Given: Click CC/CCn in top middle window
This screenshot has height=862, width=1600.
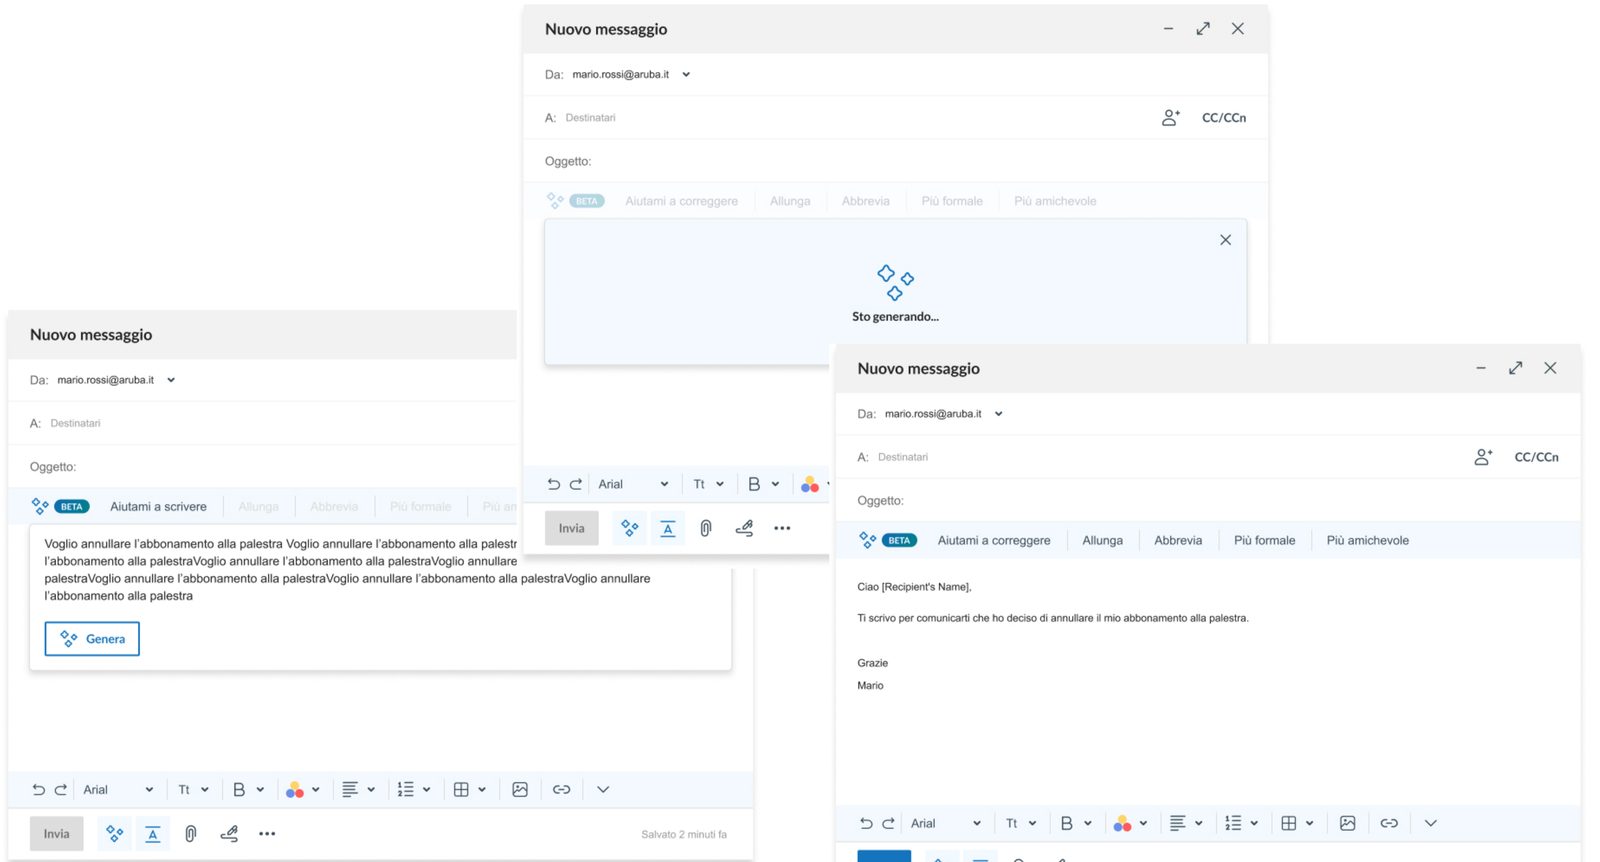Looking at the screenshot, I should [x=1224, y=118].
